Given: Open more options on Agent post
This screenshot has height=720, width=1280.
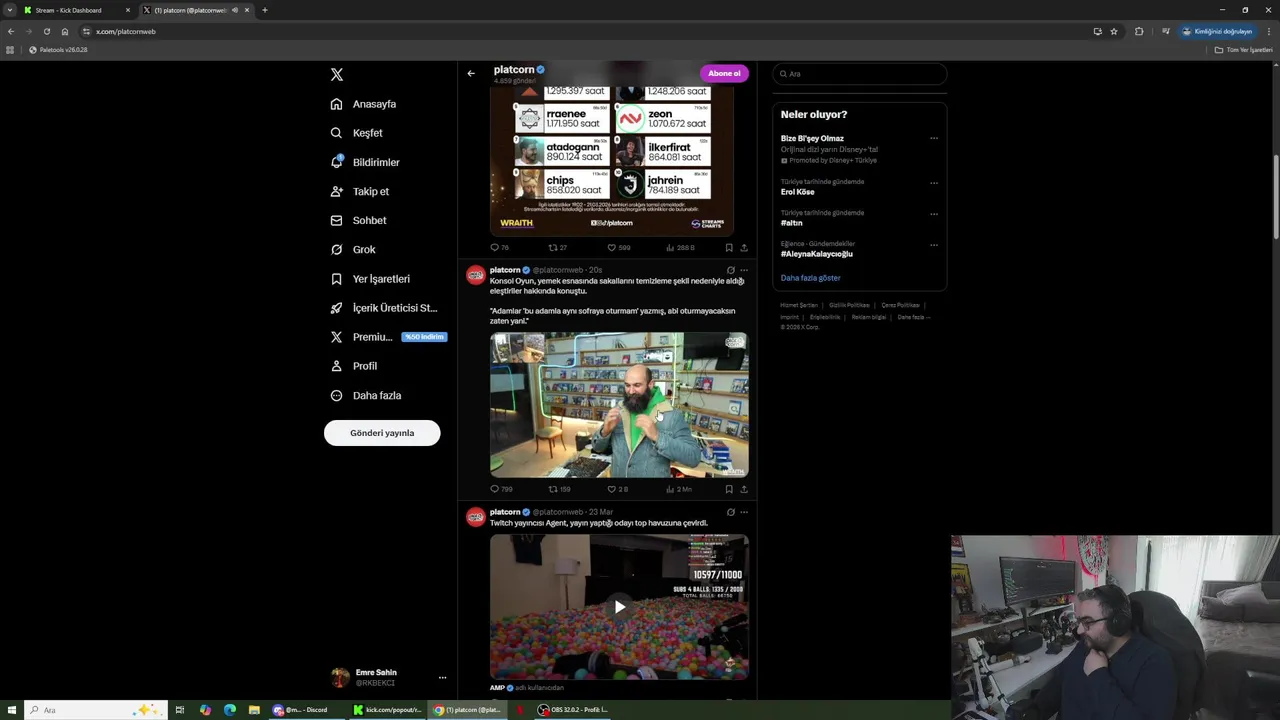Looking at the screenshot, I should point(743,512).
